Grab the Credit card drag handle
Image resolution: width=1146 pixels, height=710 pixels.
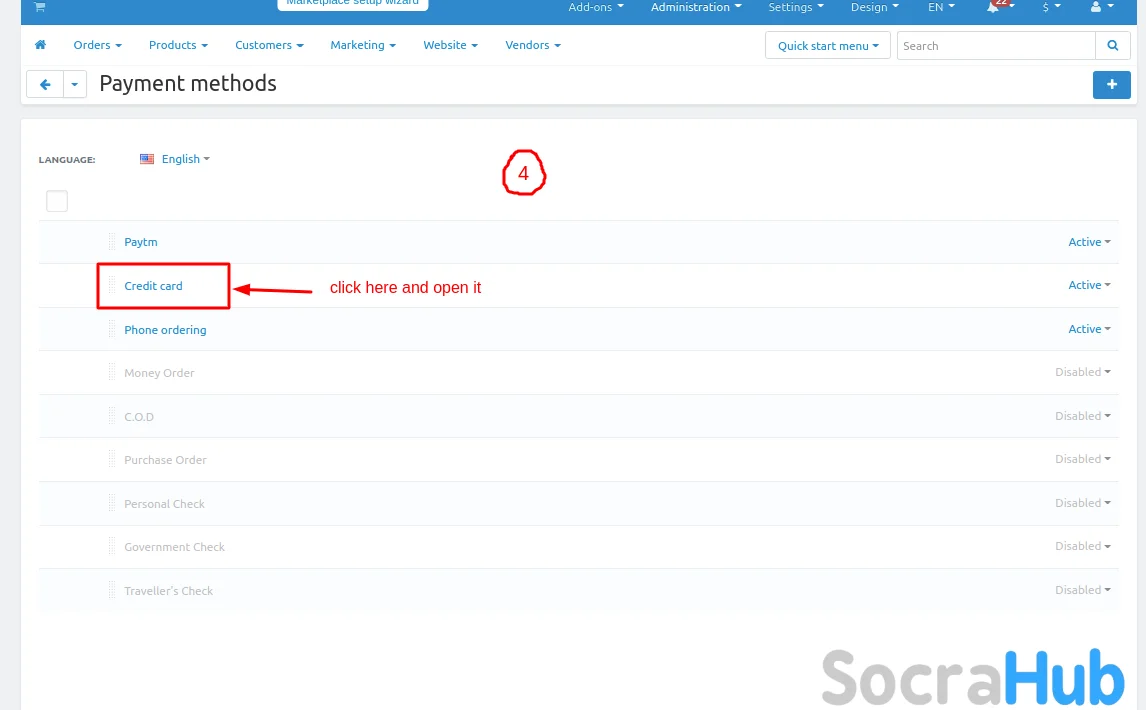[x=112, y=285]
